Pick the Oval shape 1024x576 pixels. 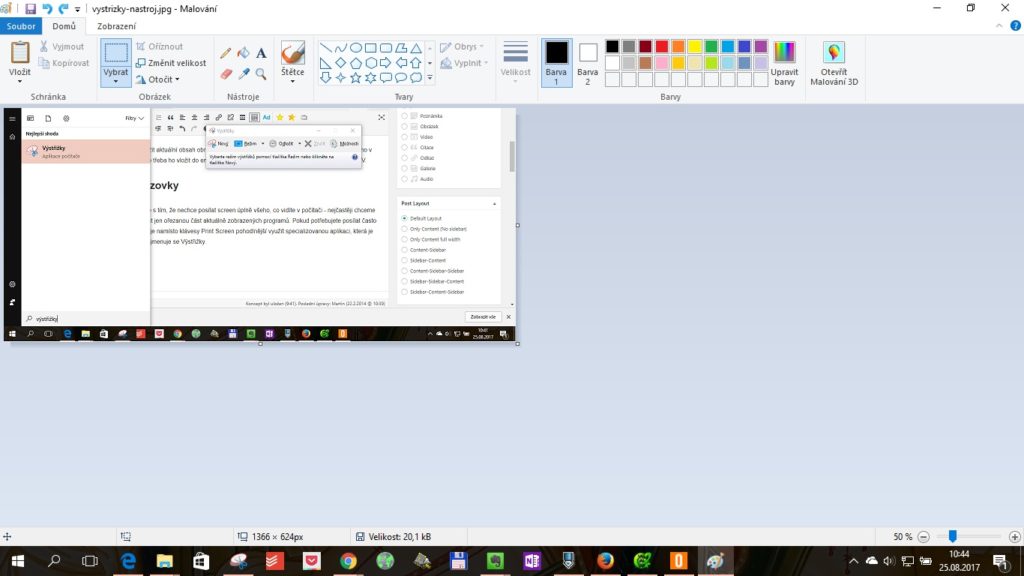tap(355, 48)
